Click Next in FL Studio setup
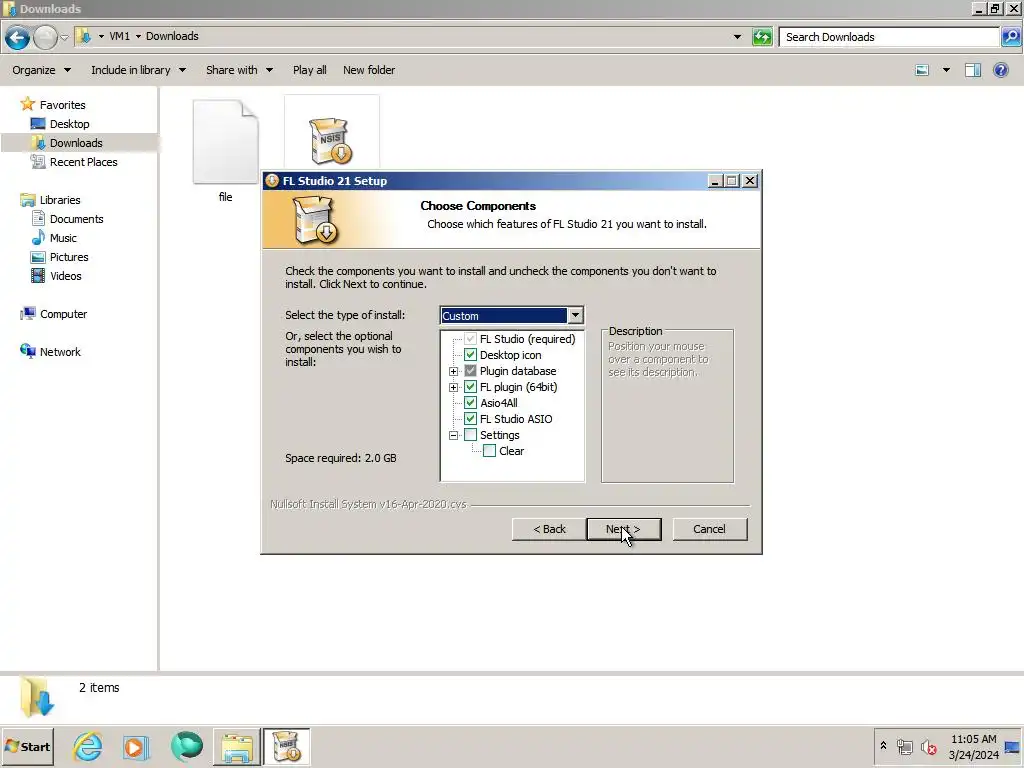Screen dimensions: 1024x768 tap(624, 529)
